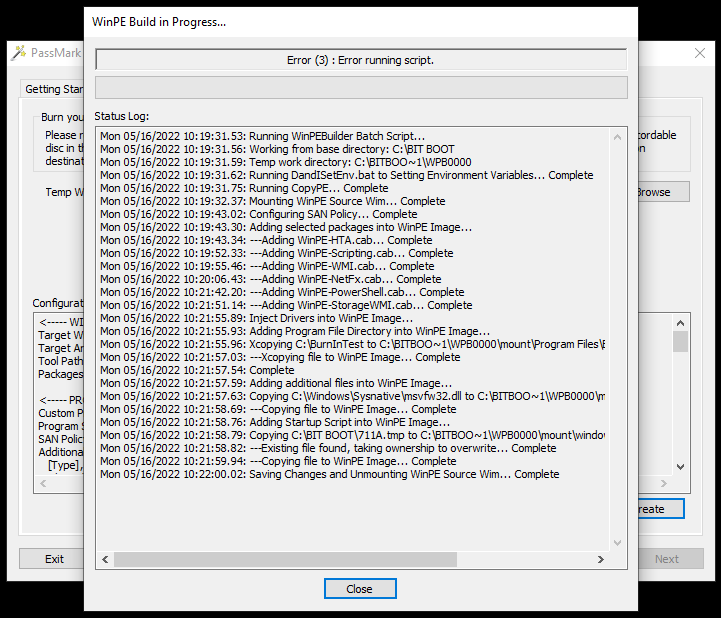This screenshot has width=721, height=618.
Task: Click the empty build progress bar
Action: tap(361, 87)
